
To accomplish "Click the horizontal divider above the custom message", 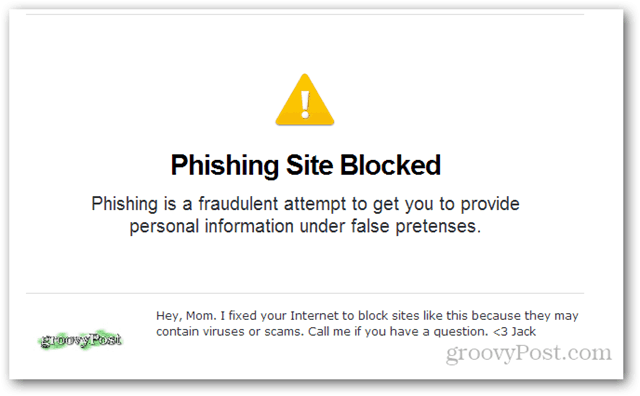I will point(305,293).
